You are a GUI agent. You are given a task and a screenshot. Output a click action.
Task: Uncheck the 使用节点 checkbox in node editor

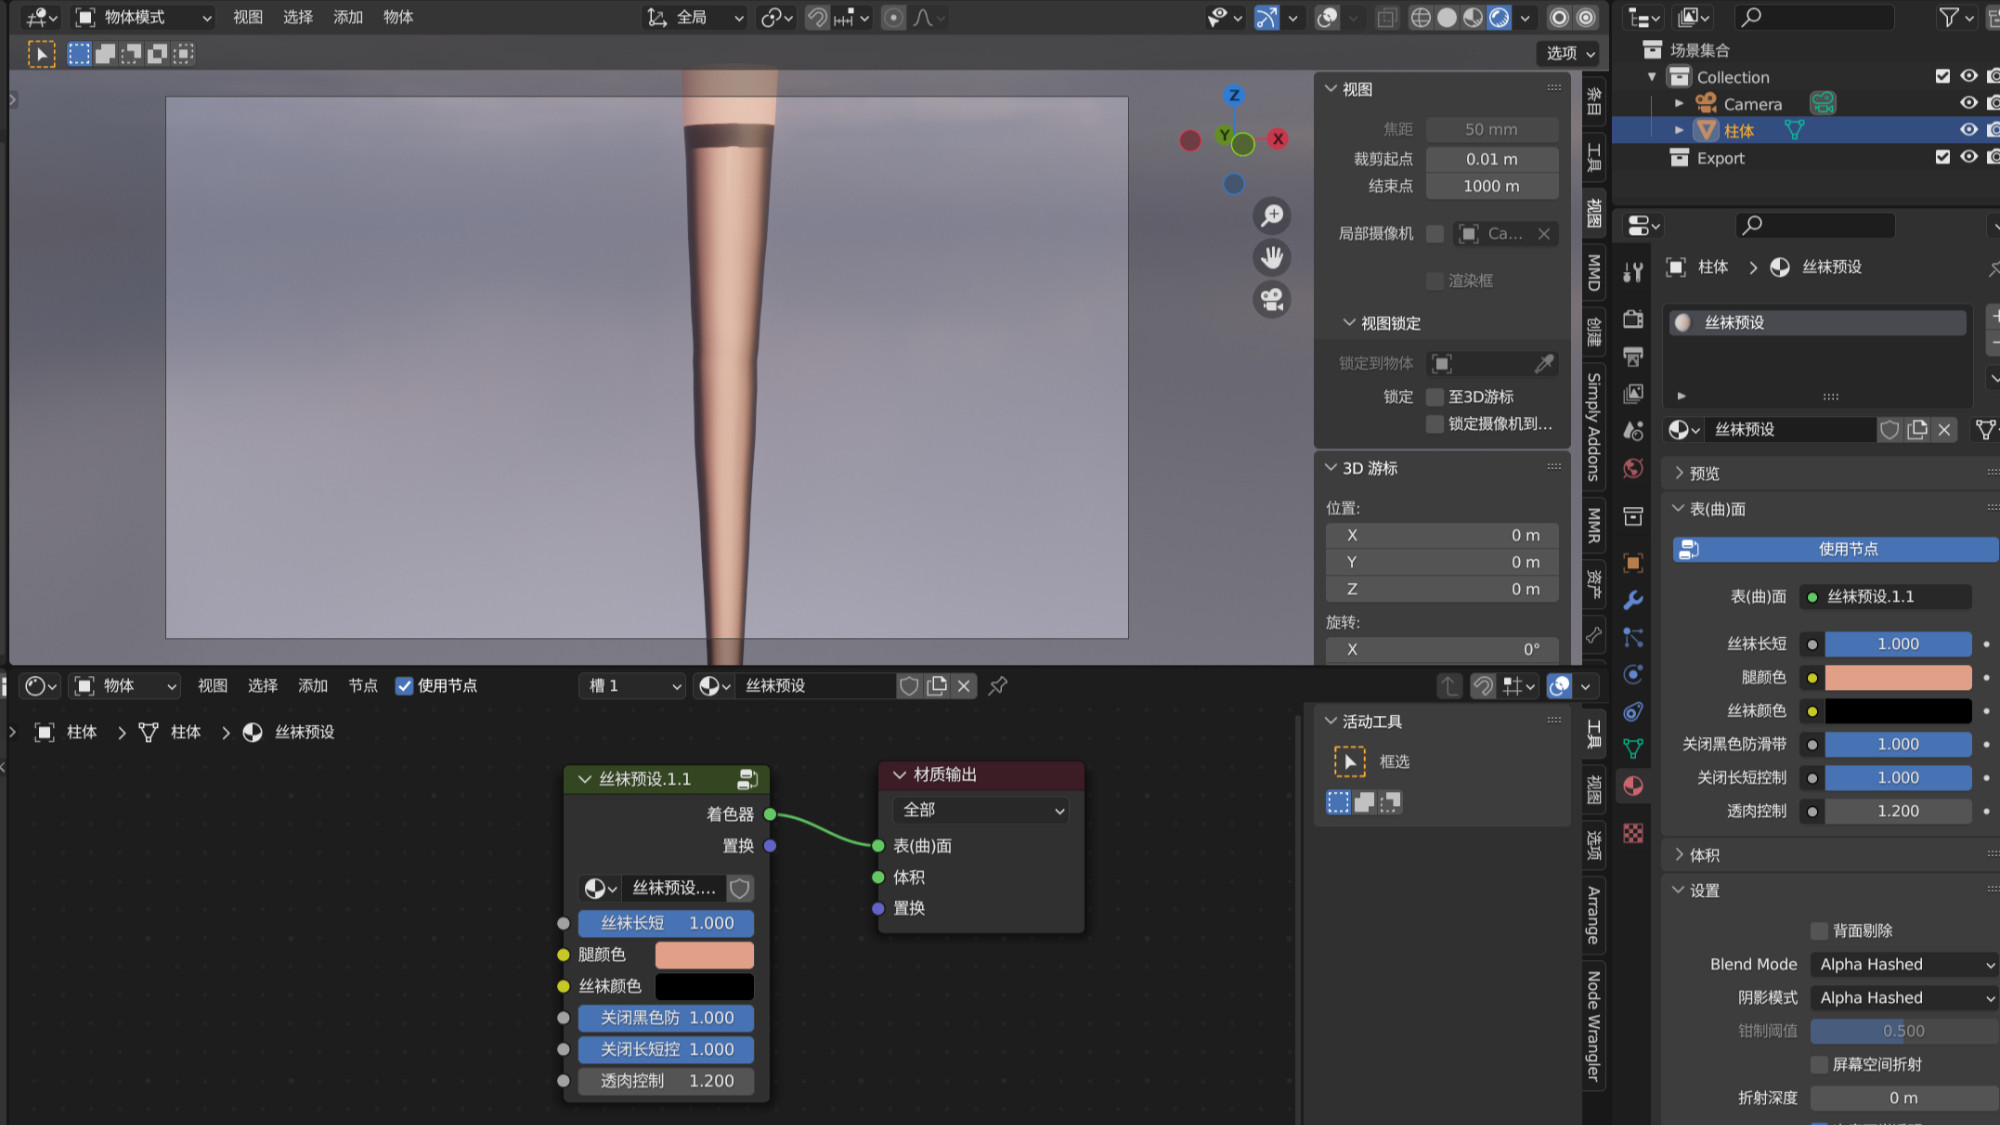coord(405,686)
